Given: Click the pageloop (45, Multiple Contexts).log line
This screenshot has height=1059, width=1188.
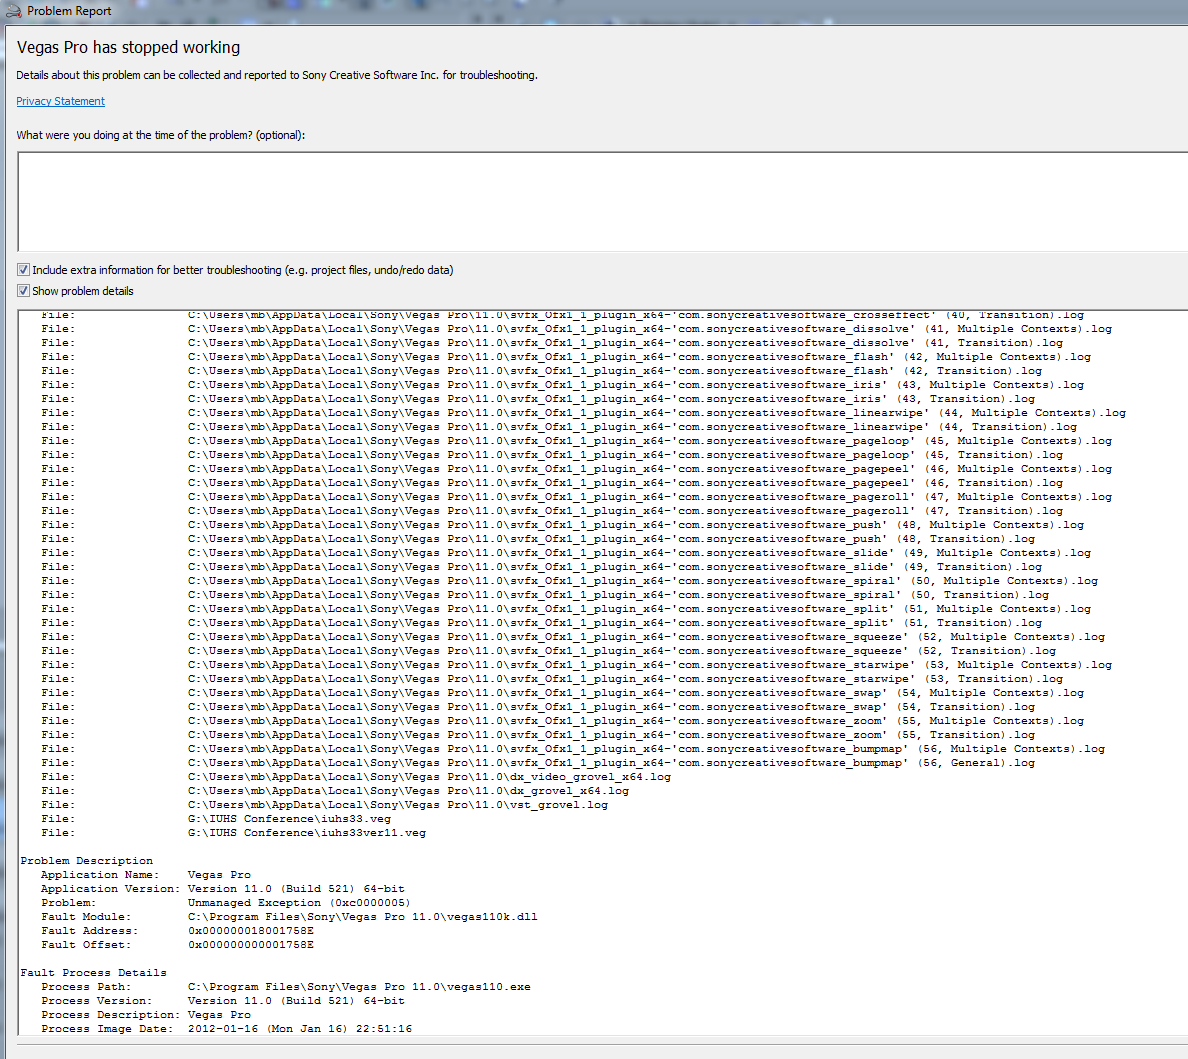Looking at the screenshot, I should (577, 441).
